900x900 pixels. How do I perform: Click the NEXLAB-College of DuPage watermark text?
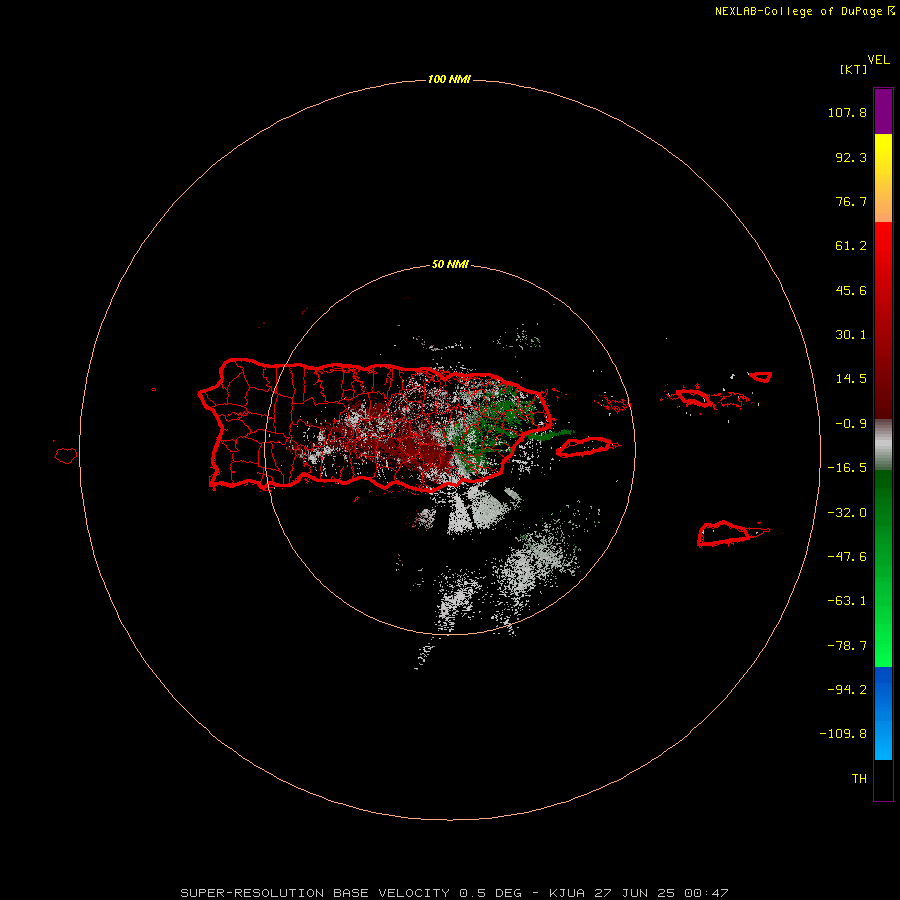804,11
